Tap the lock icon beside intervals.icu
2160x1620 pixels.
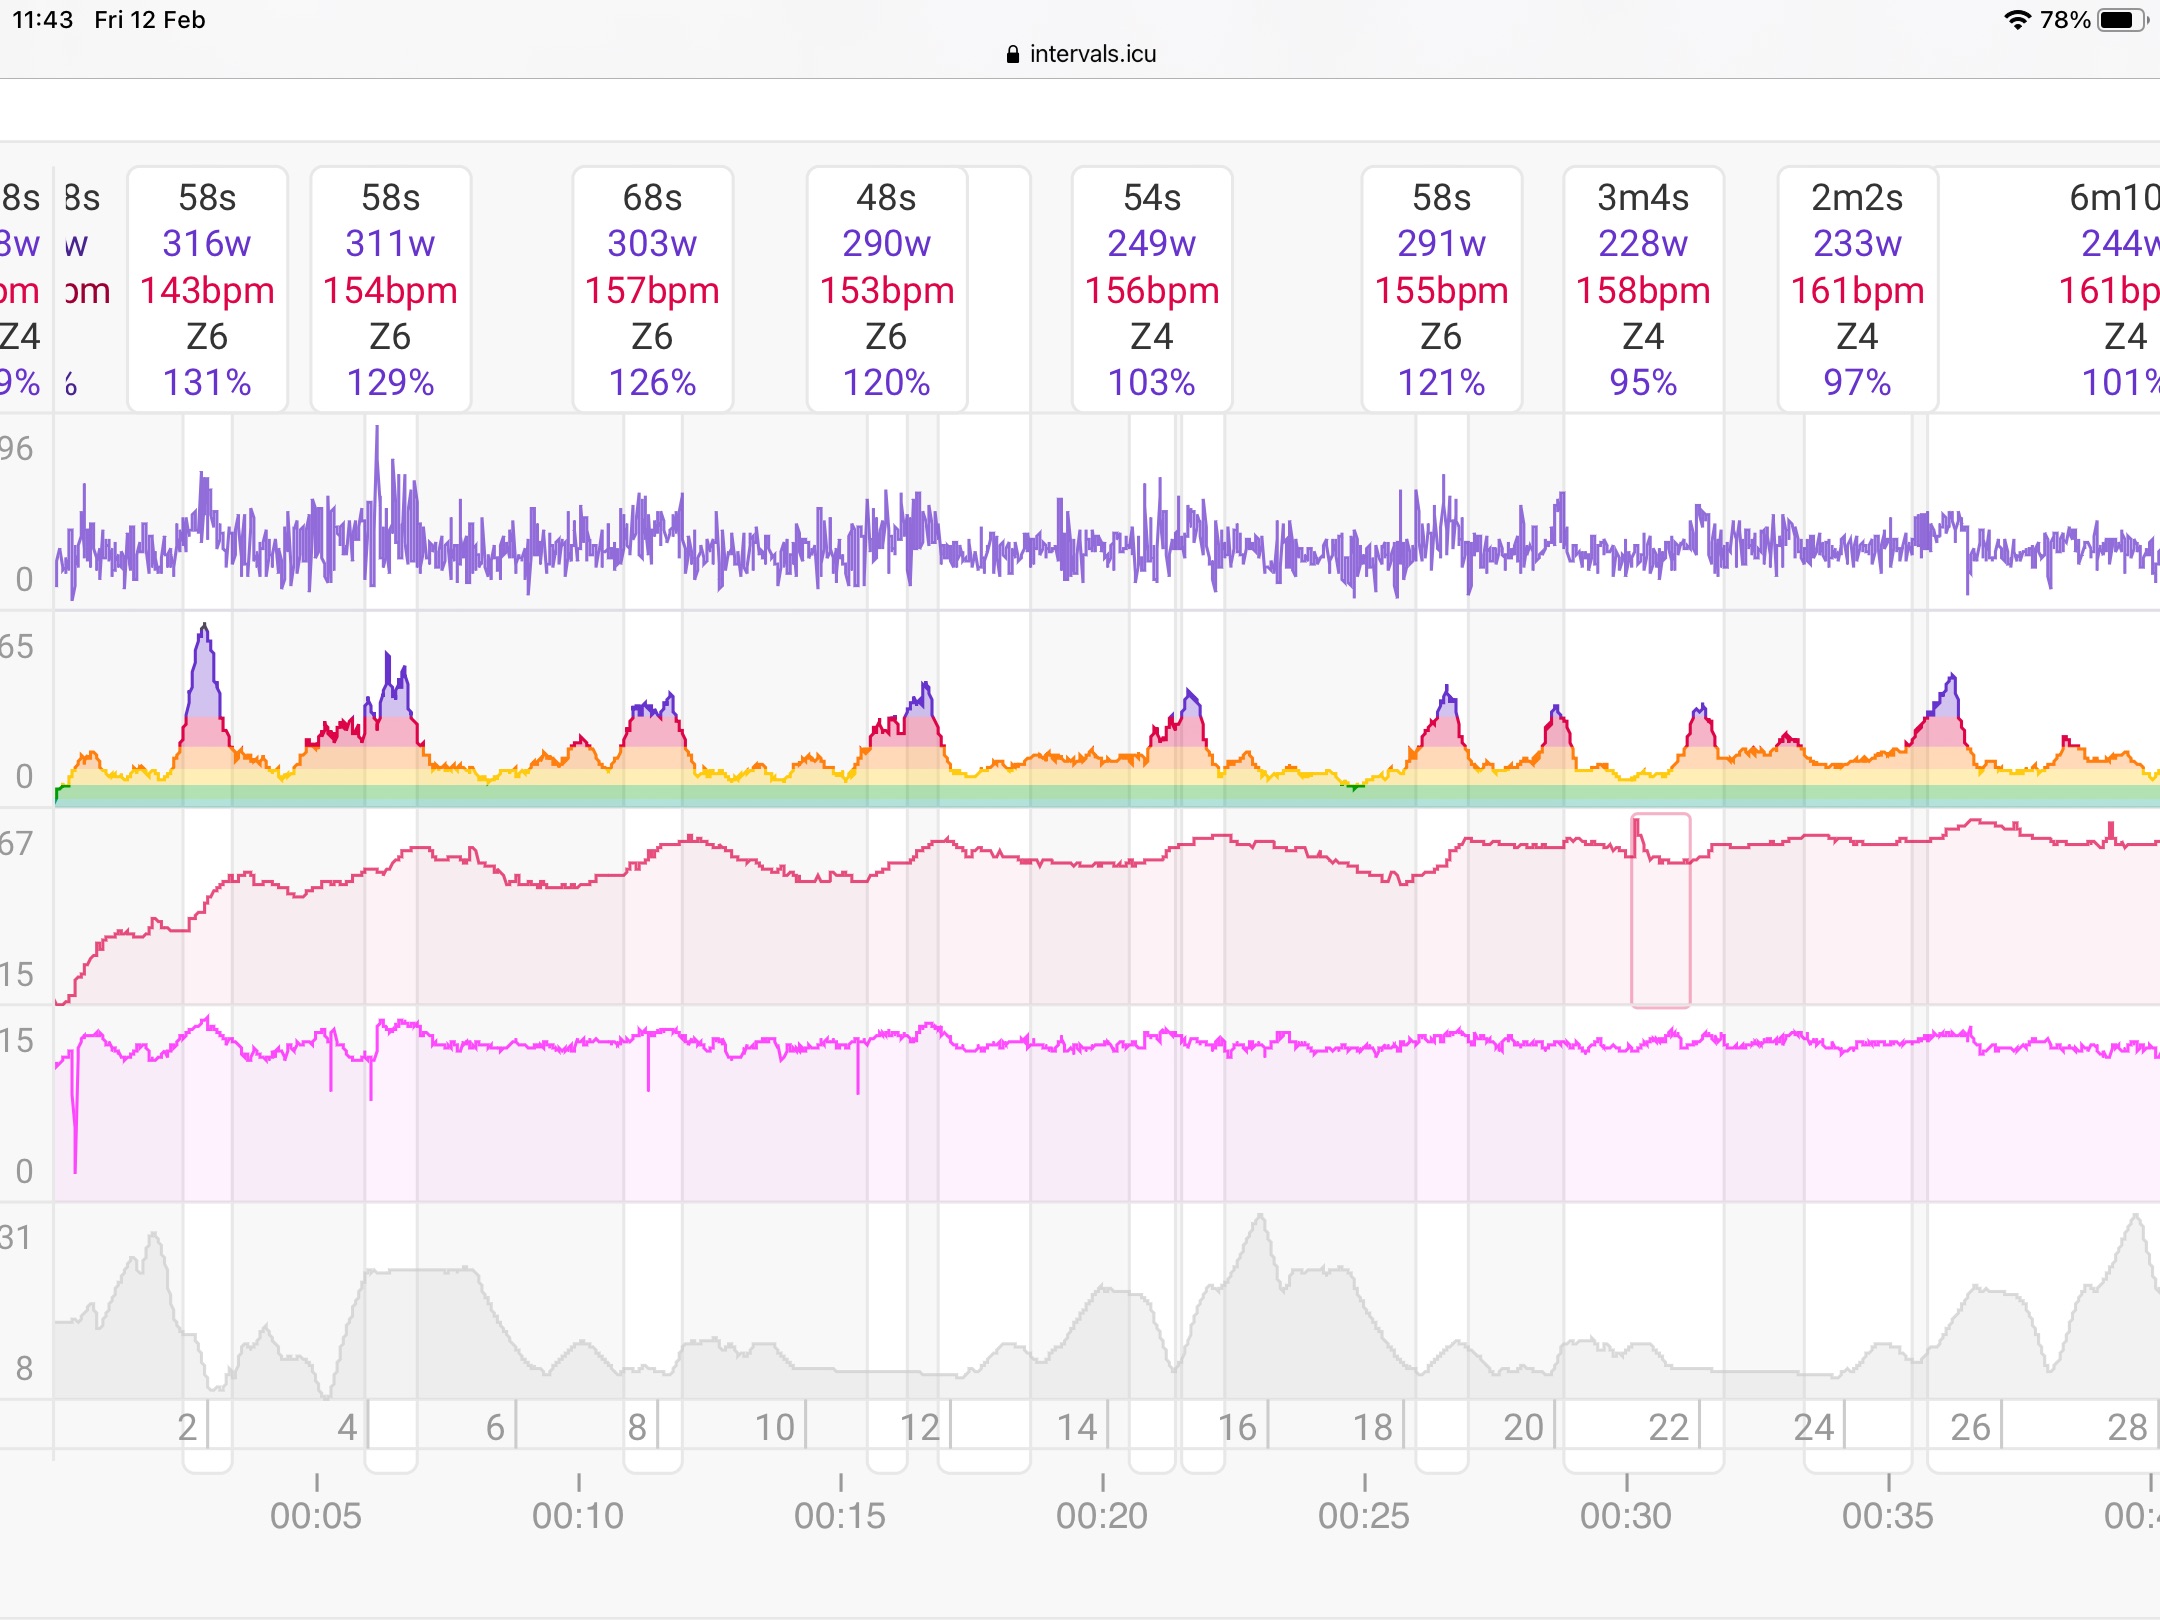(1013, 54)
